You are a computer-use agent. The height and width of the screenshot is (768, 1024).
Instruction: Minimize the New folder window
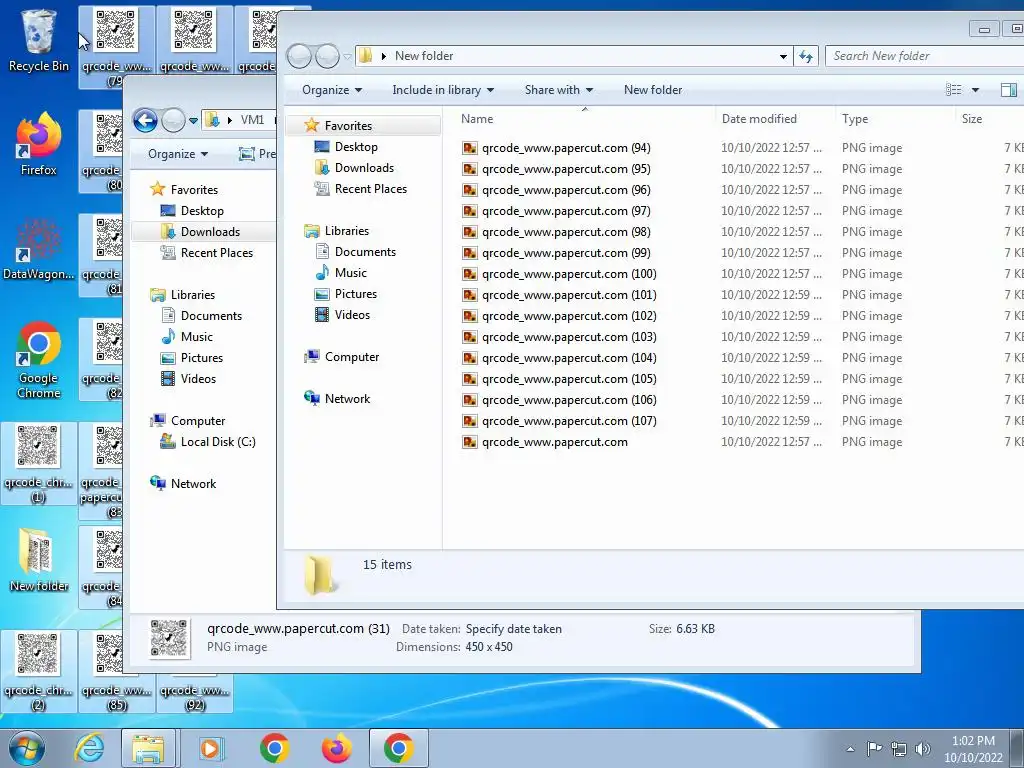click(x=984, y=29)
